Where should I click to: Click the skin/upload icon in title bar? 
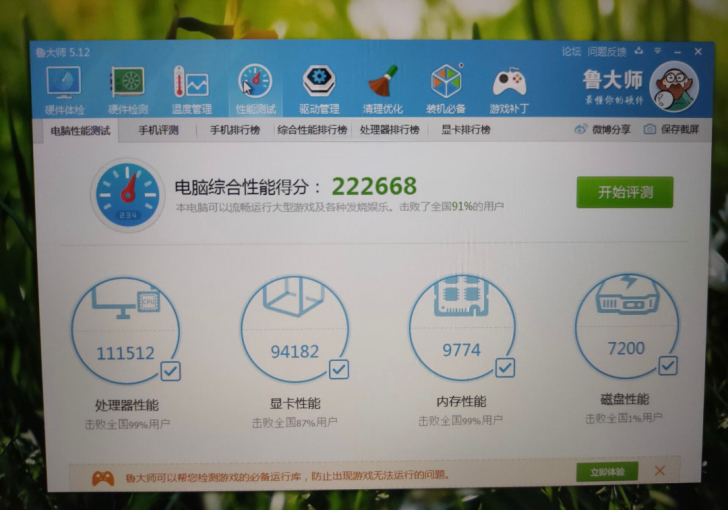(x=639, y=51)
